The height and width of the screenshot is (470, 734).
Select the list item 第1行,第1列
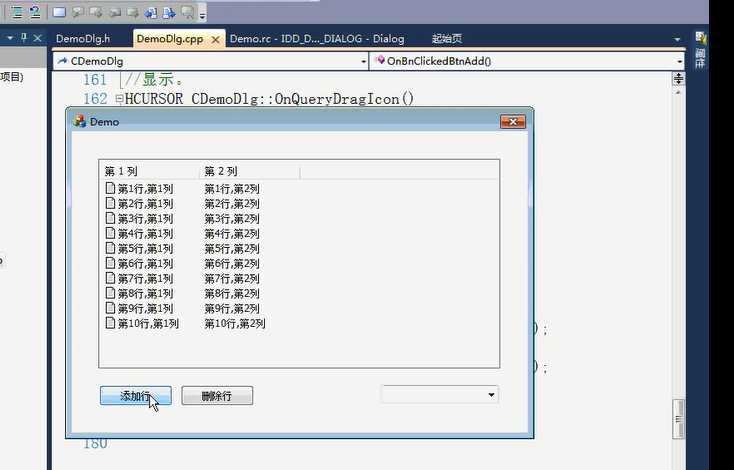click(145, 189)
